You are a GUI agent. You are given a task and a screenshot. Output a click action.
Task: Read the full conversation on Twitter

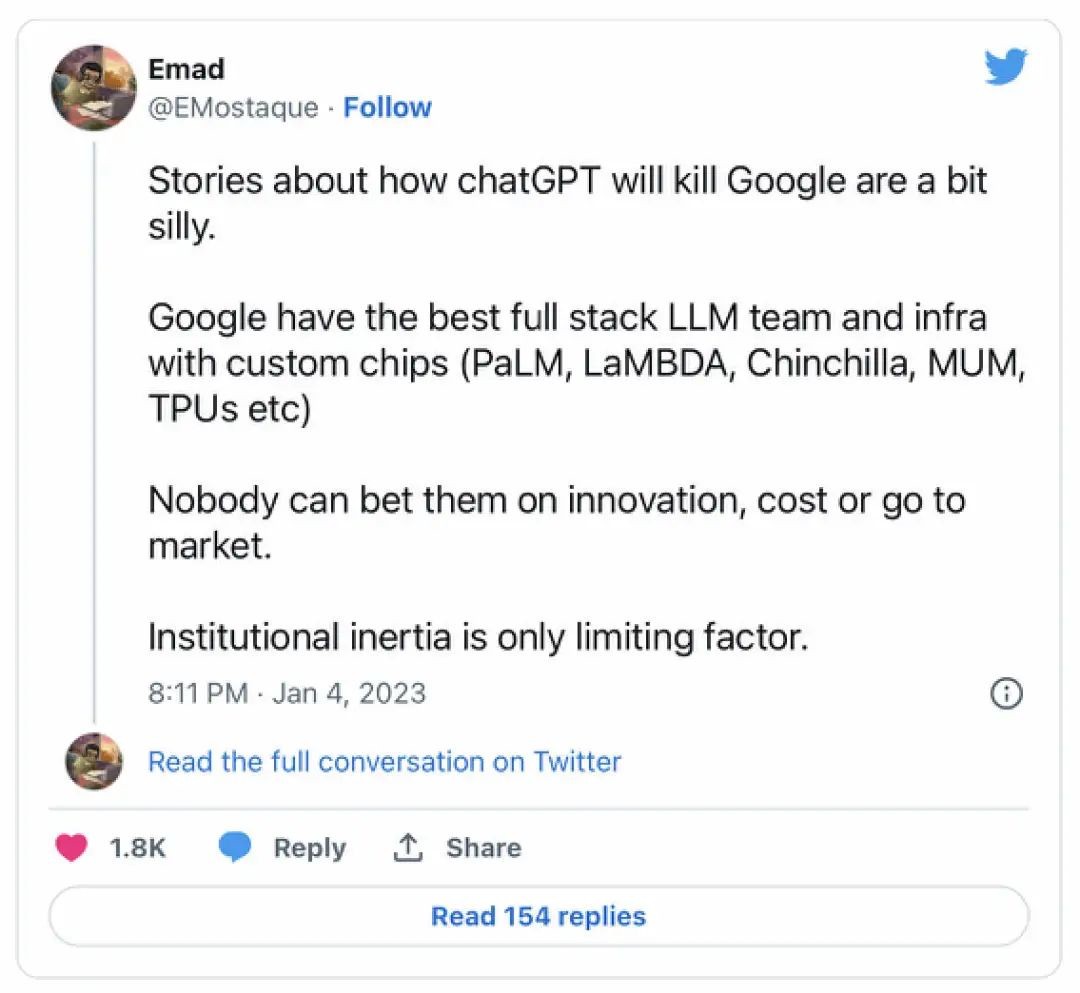[x=384, y=762]
